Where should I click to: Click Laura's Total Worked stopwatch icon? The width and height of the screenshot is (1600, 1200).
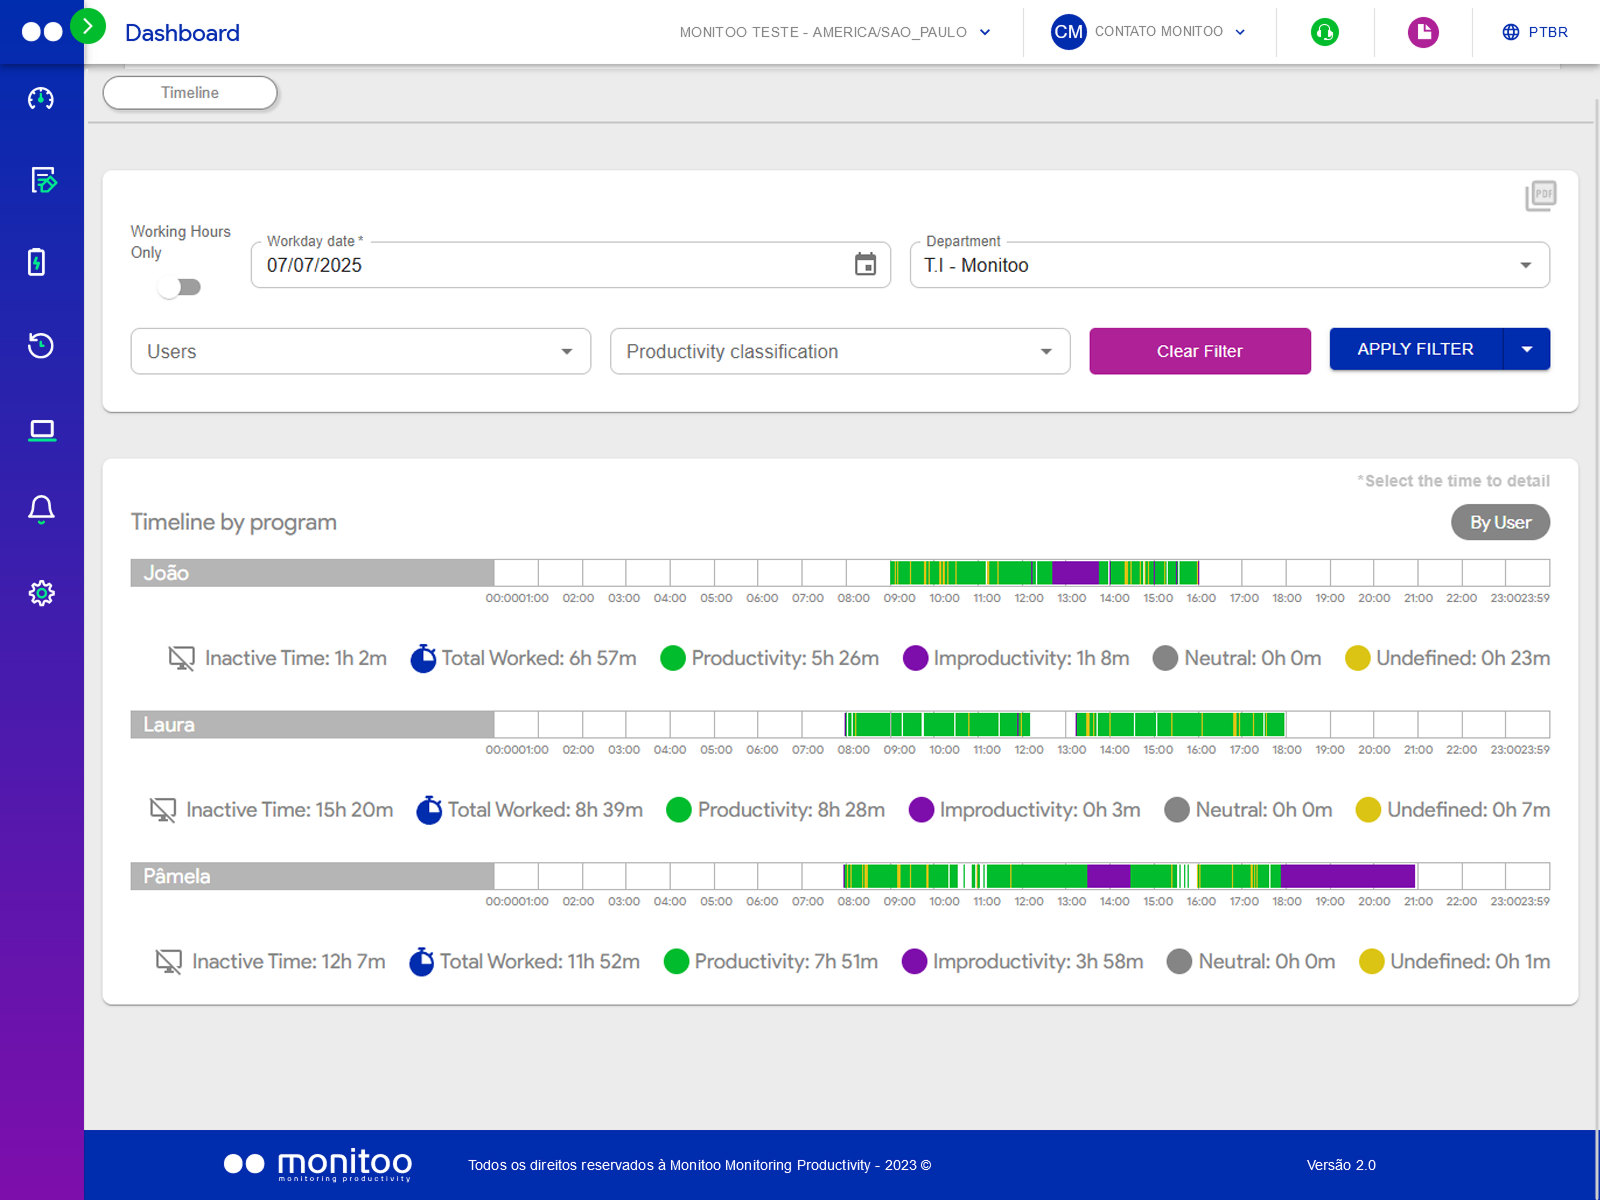[430, 810]
